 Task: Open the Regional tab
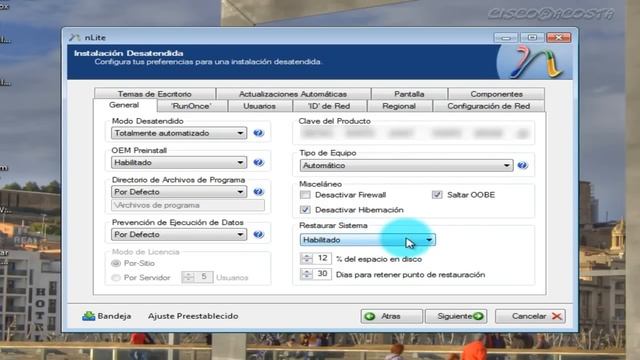[399, 106]
